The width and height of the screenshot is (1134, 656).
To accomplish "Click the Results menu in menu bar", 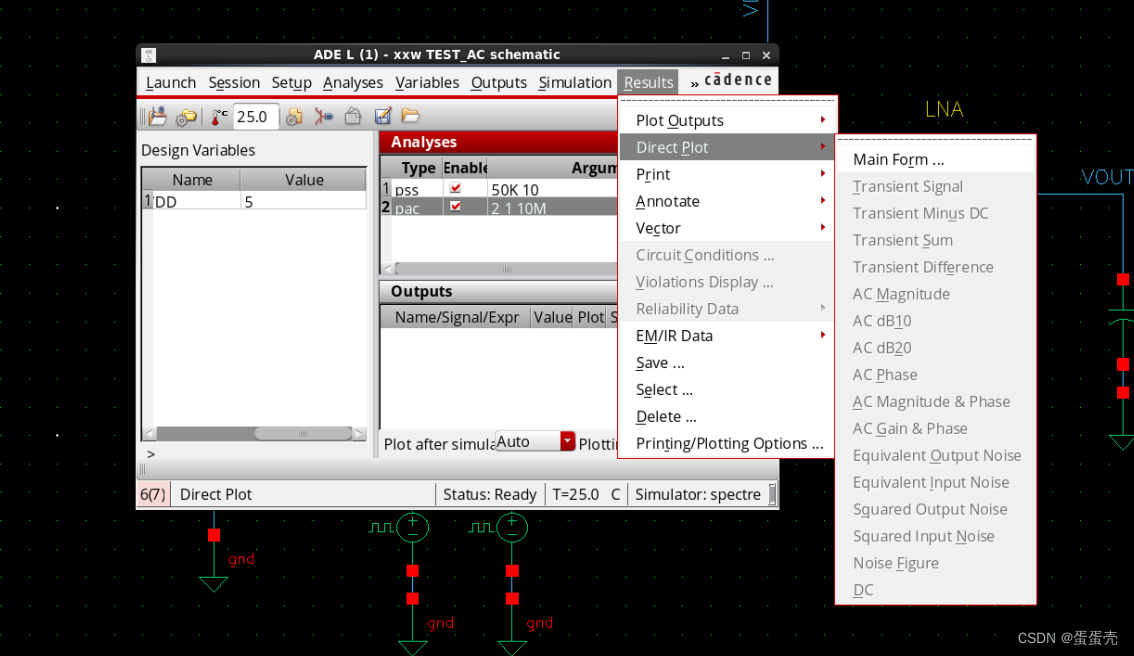I will coord(648,82).
